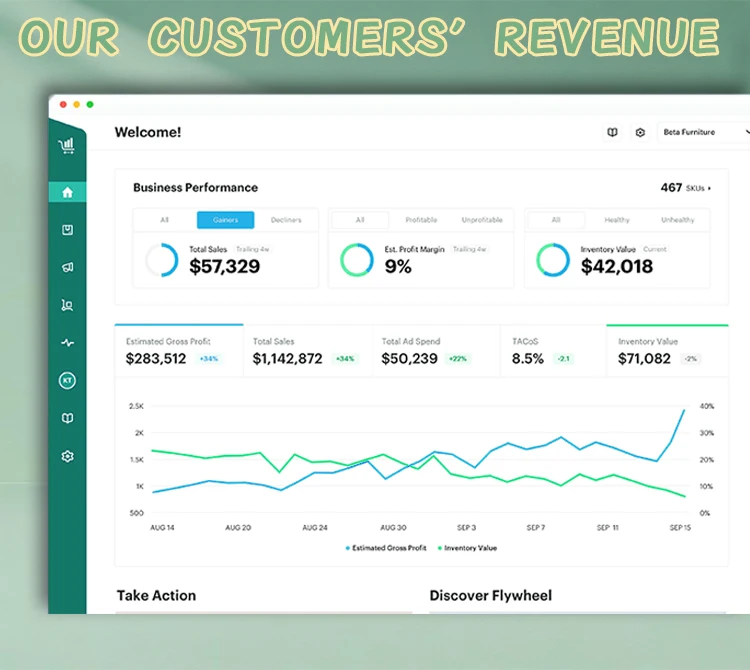Open the products box icon in sidebar
The width and height of the screenshot is (750, 670).
pos(67,230)
